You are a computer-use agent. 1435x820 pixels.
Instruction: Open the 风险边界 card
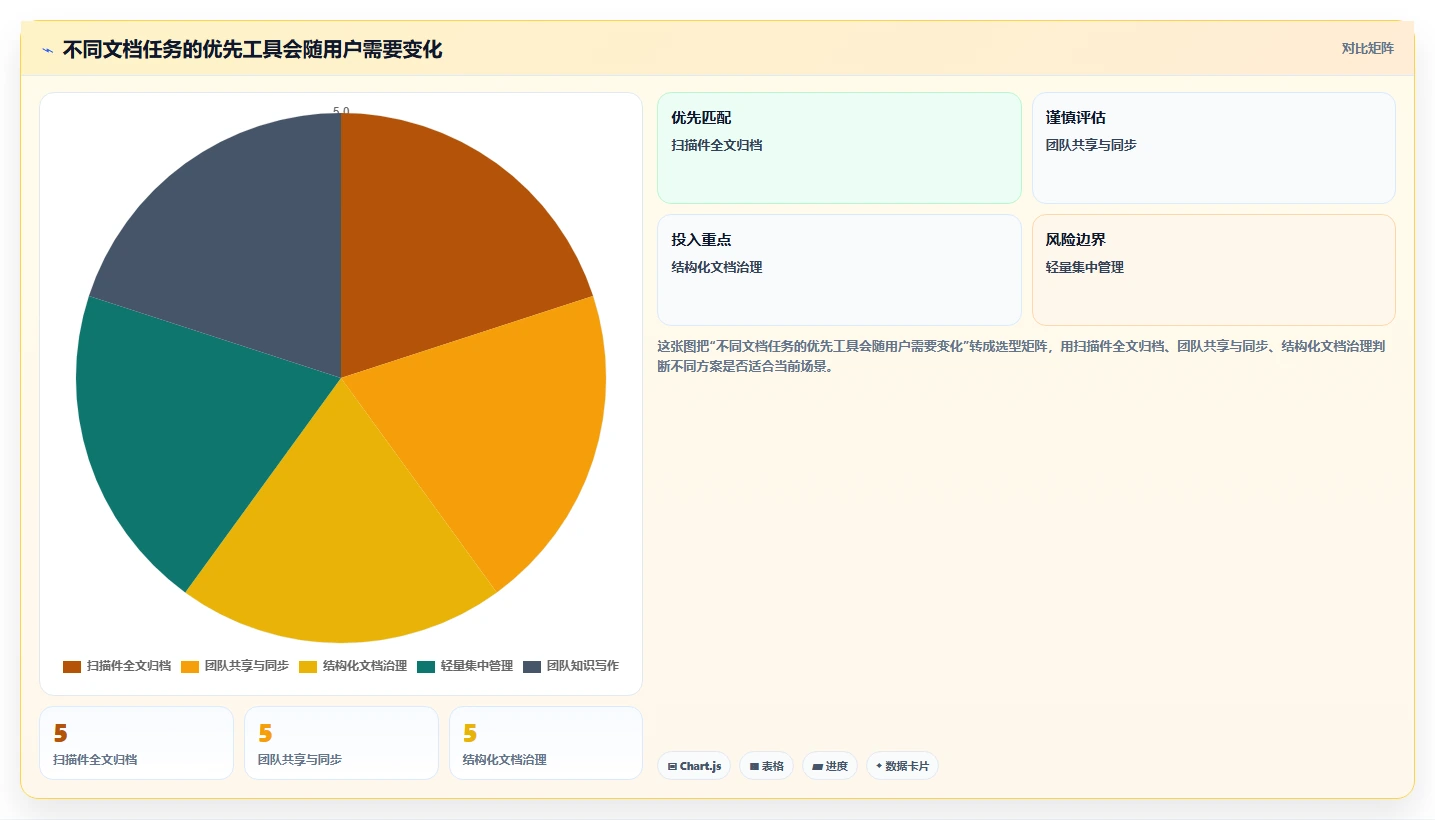1213,270
